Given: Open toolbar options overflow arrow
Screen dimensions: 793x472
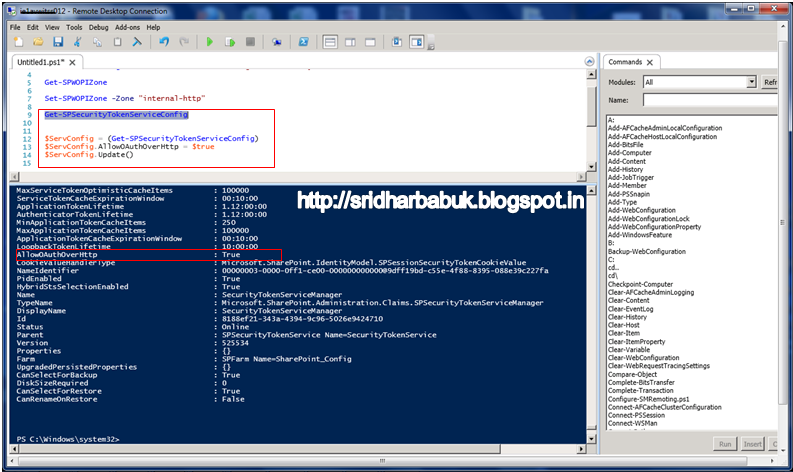Looking at the screenshot, I should click(431, 46).
